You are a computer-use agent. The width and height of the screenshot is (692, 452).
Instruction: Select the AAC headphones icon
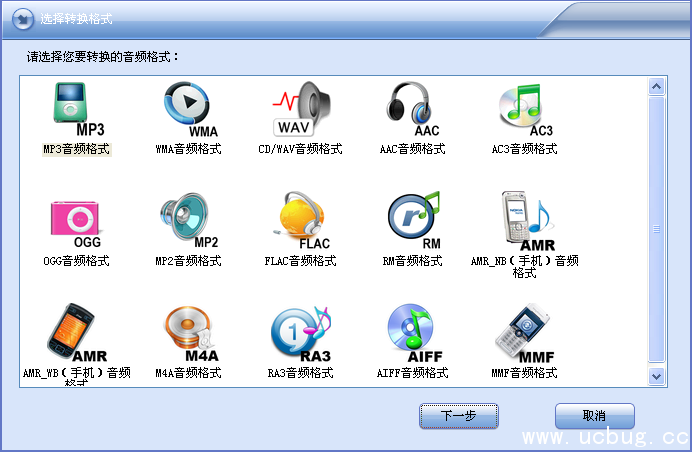(x=414, y=109)
